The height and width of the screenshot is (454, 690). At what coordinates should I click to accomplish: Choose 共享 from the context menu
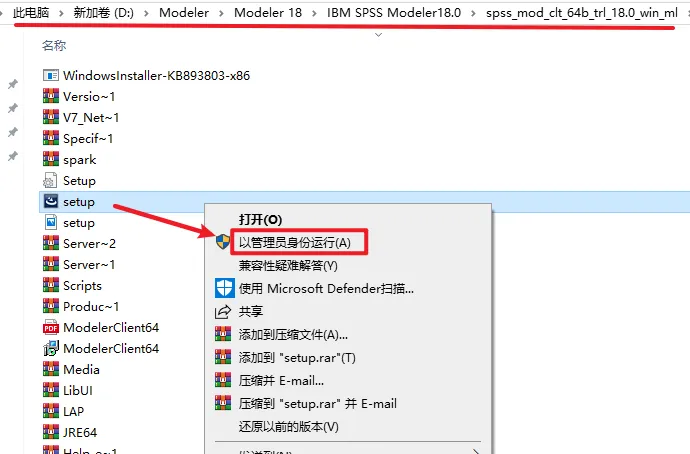pos(251,311)
